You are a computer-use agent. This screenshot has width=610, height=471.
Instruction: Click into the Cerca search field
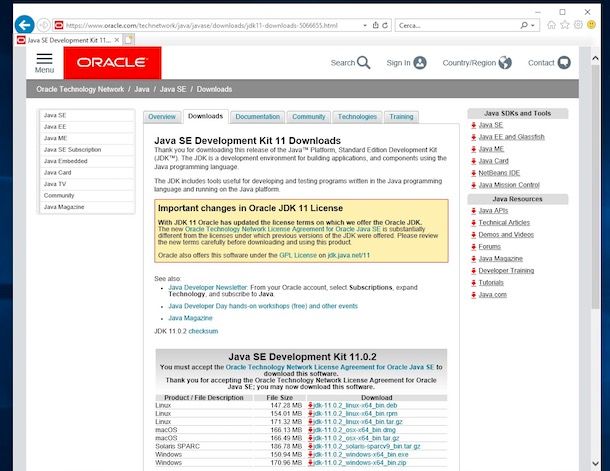pos(457,25)
